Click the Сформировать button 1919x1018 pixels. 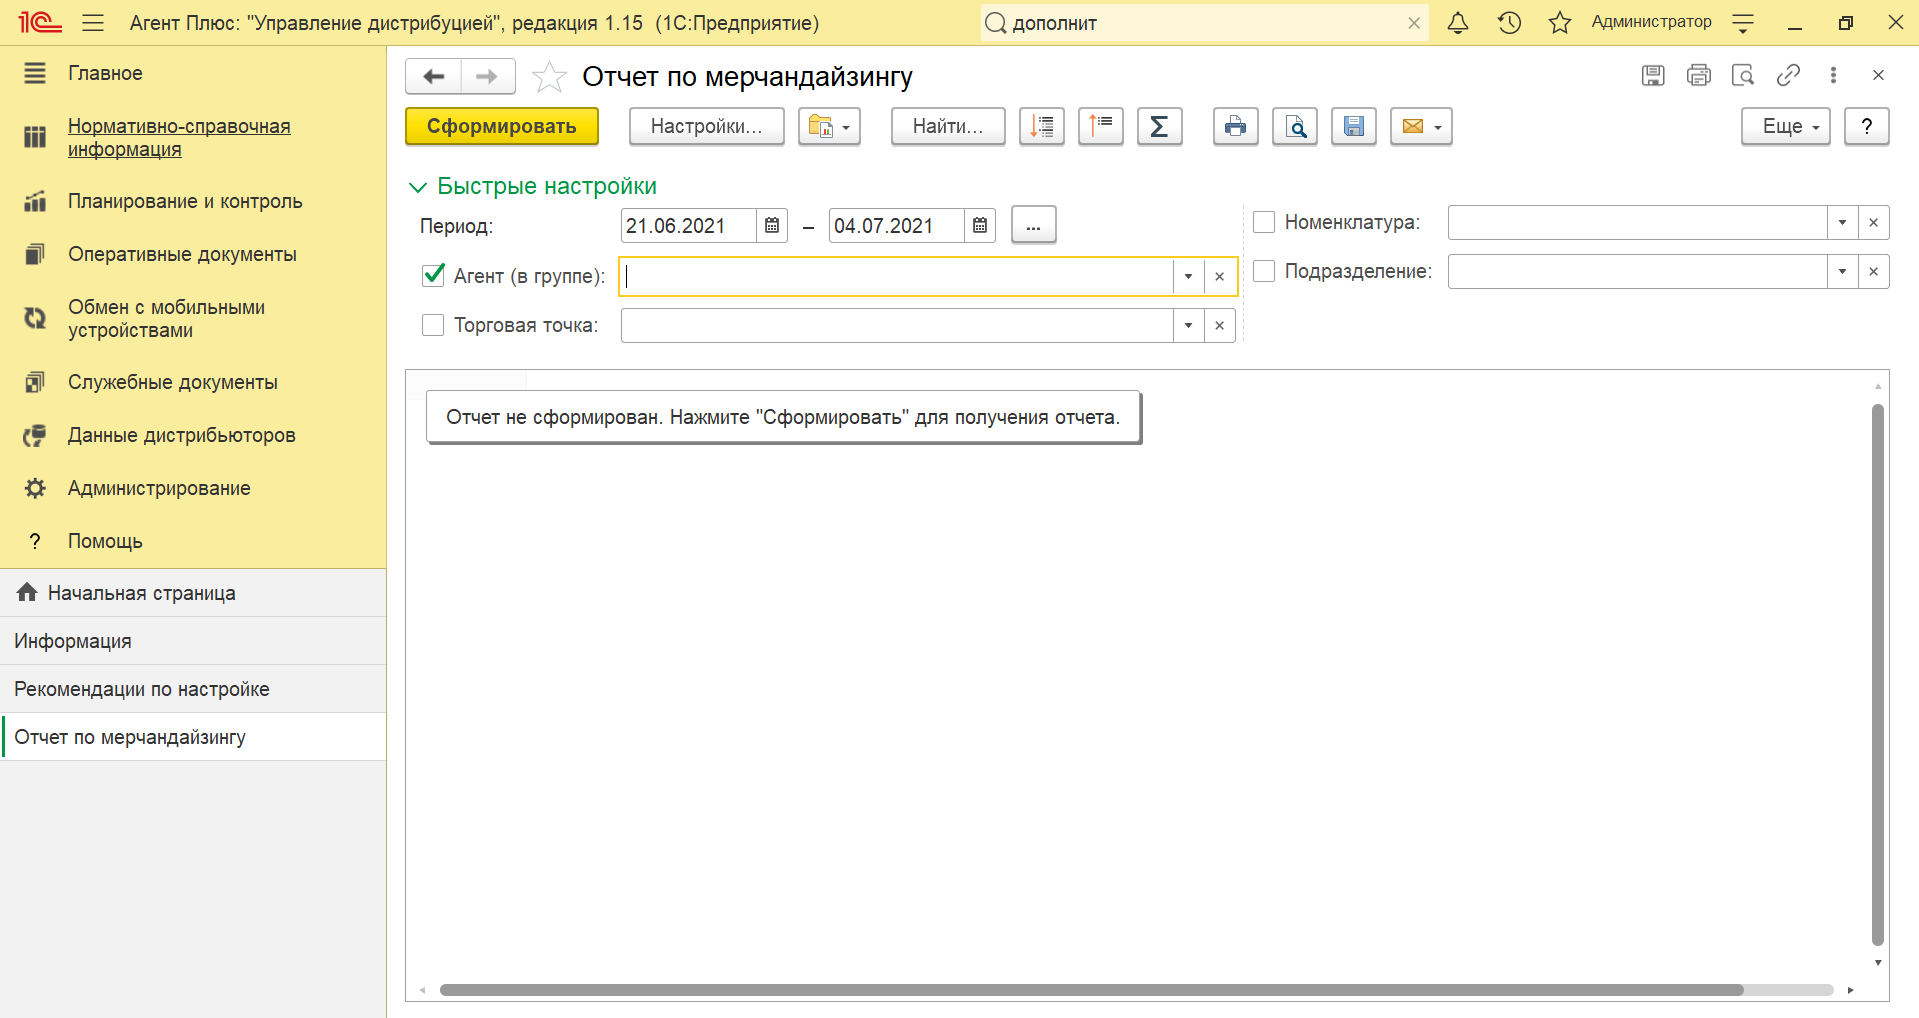tap(502, 126)
